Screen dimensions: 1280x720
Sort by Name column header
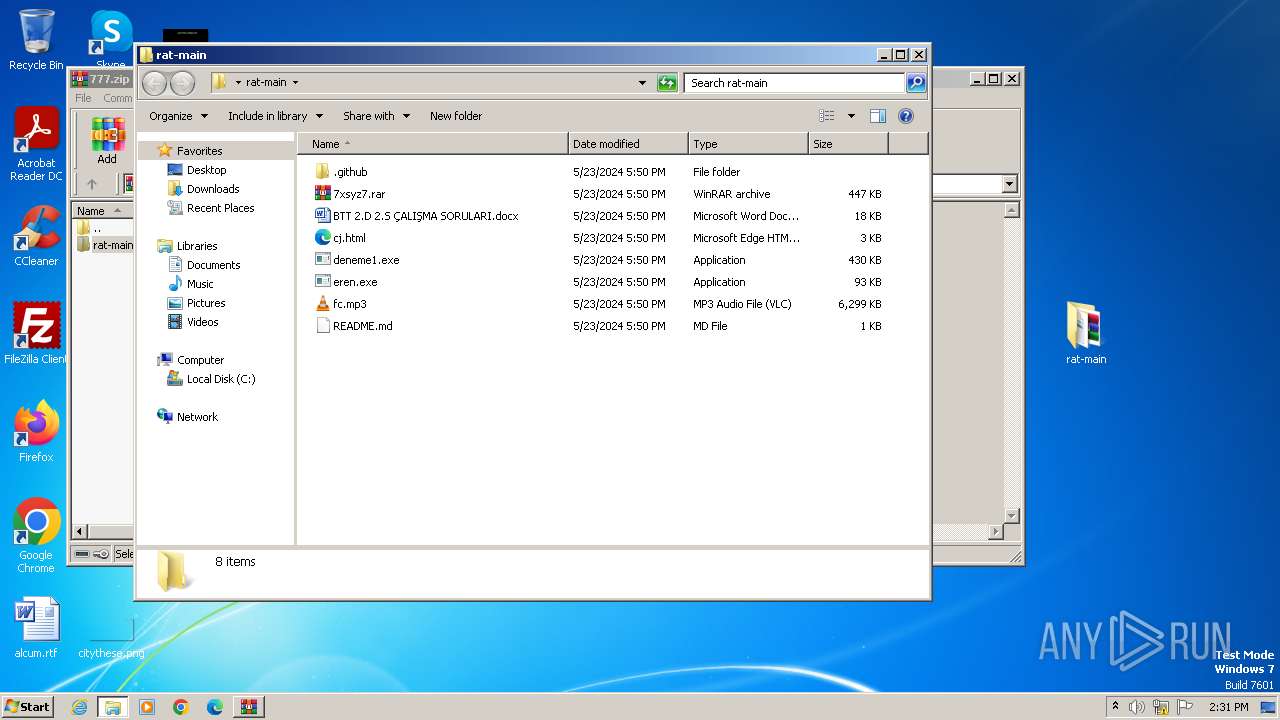click(x=433, y=144)
